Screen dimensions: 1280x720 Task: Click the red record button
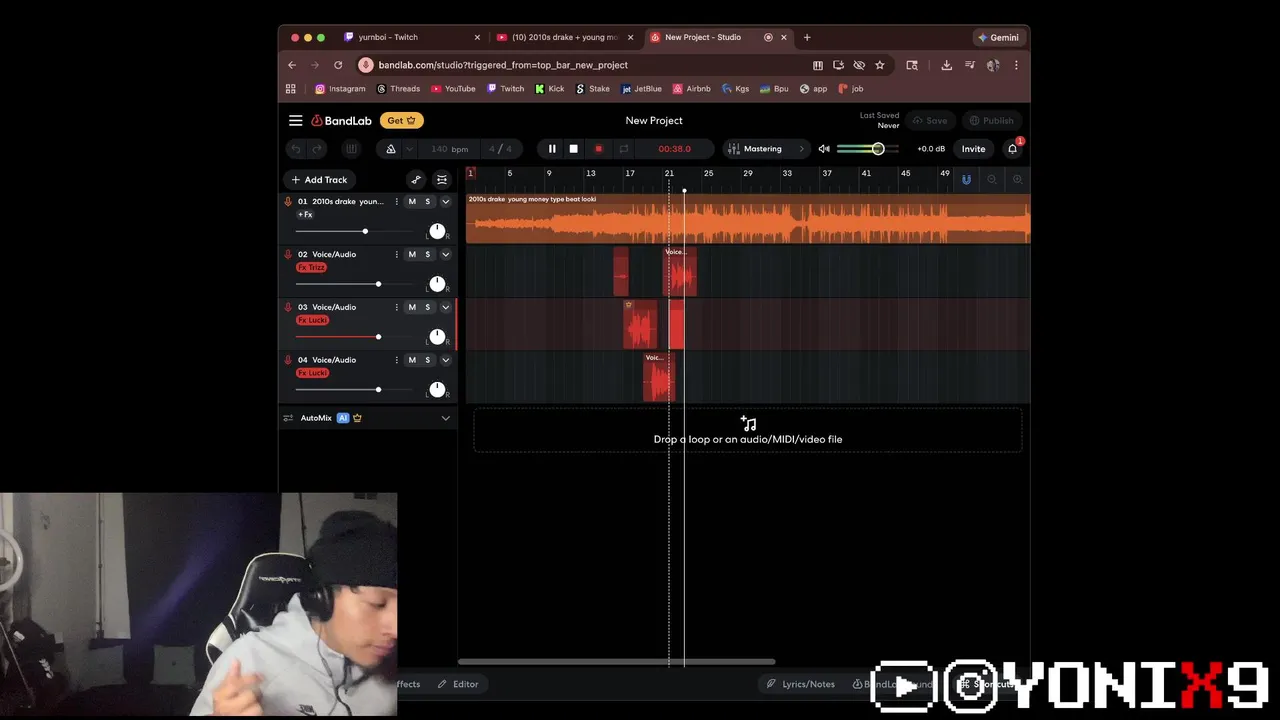(598, 149)
